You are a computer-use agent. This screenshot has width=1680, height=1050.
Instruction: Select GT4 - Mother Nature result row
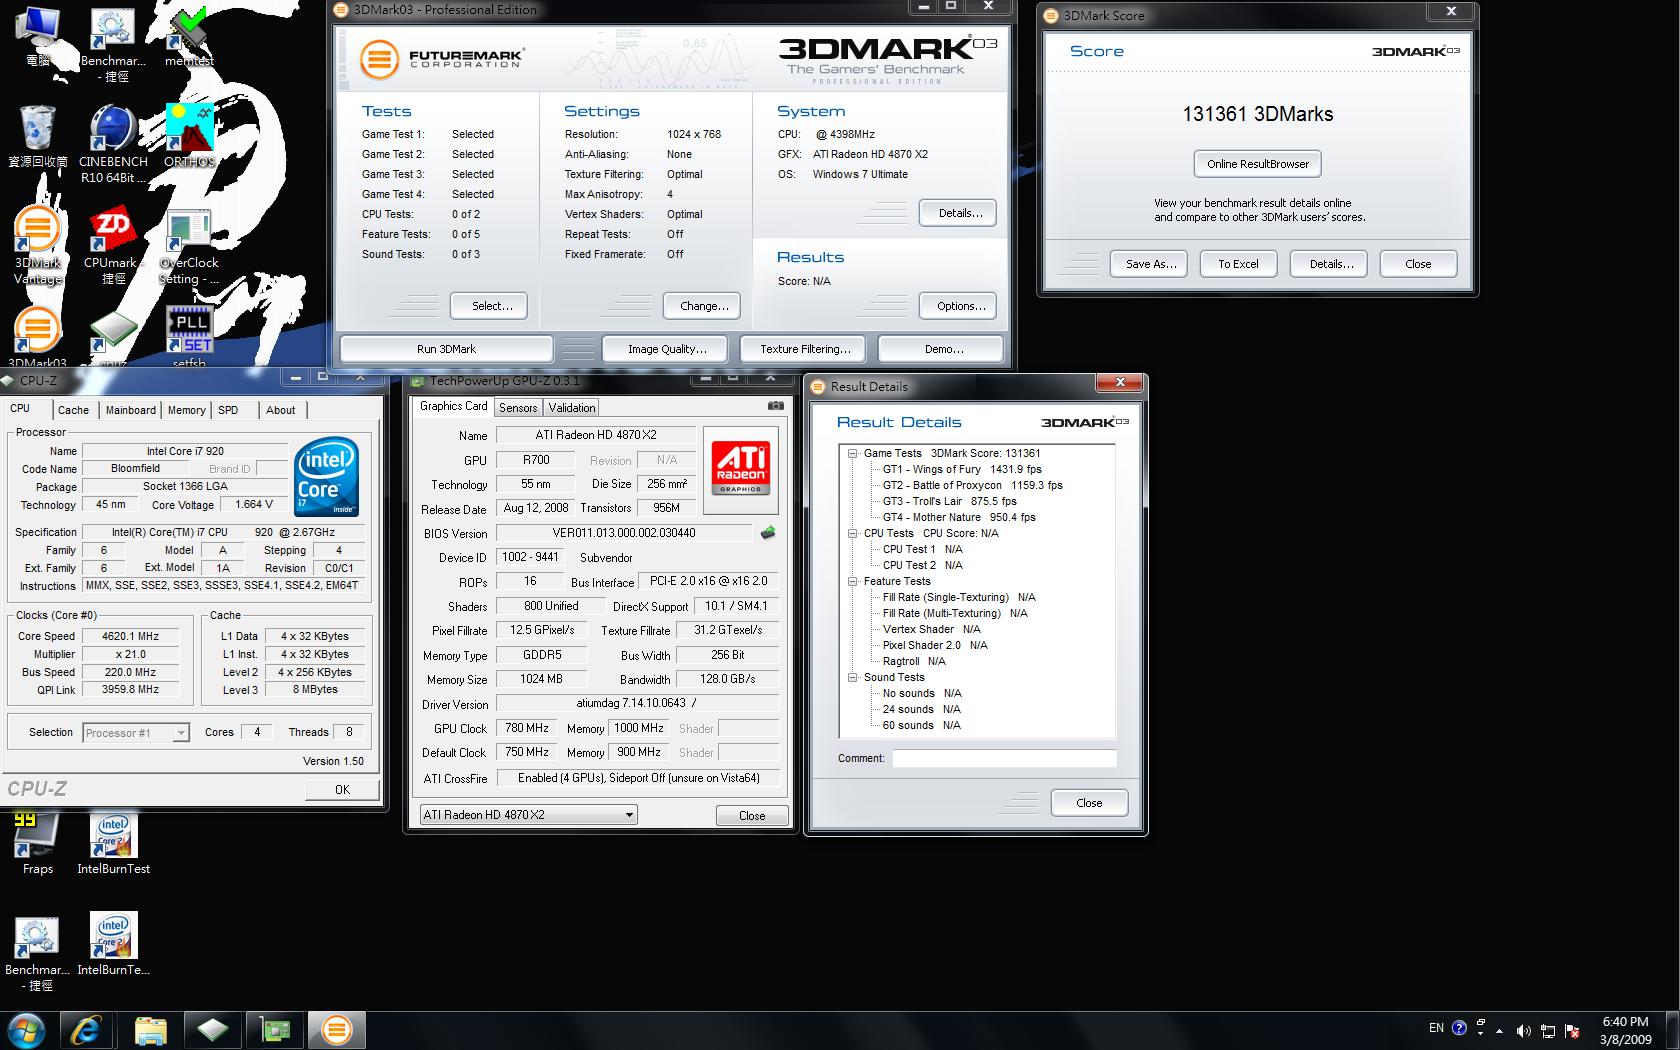[959, 517]
